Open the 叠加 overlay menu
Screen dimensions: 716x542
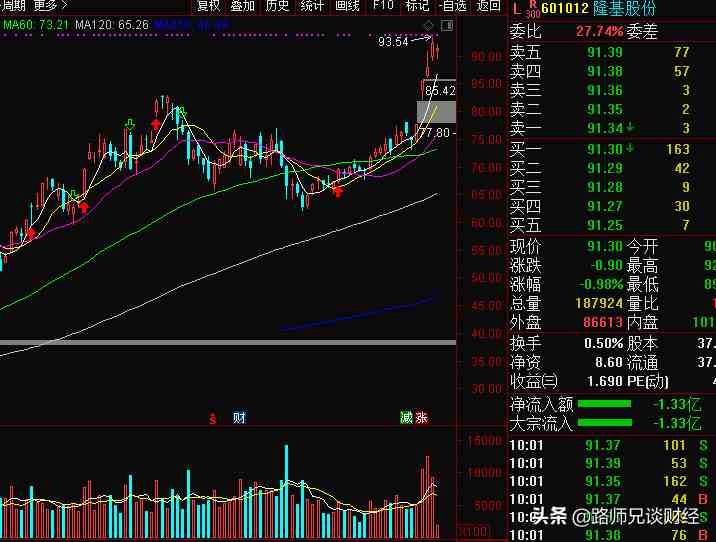pos(243,5)
